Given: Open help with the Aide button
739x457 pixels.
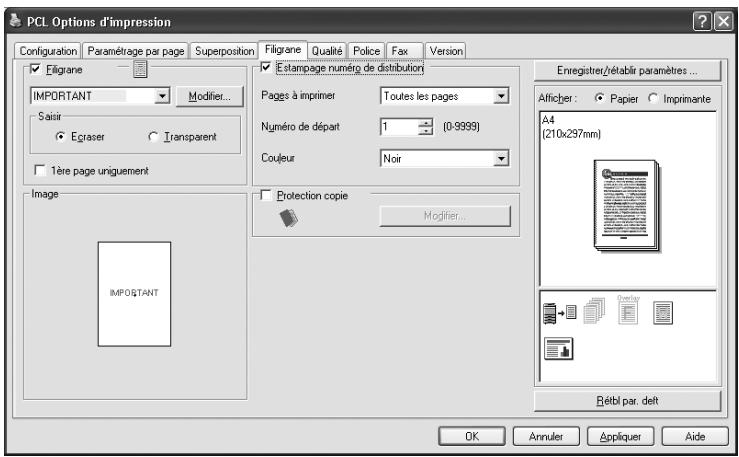Looking at the screenshot, I should 695,437.
